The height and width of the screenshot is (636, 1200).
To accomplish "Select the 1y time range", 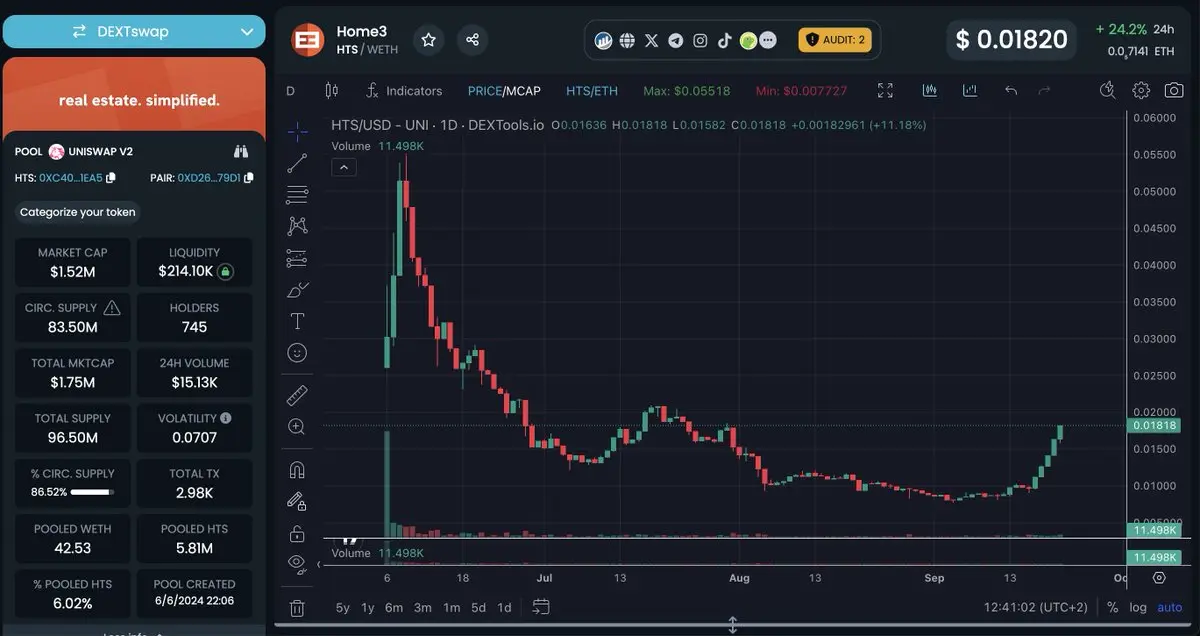I will pos(368,607).
